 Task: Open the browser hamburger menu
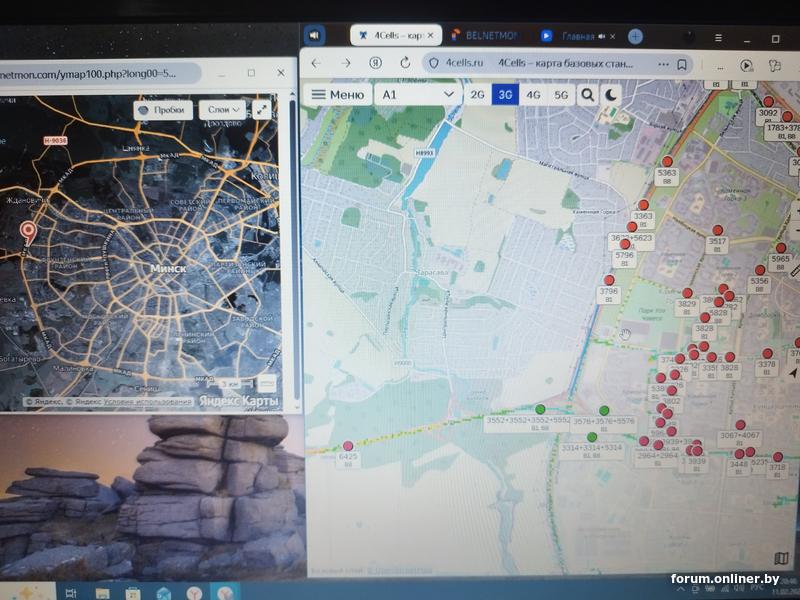pos(718,38)
